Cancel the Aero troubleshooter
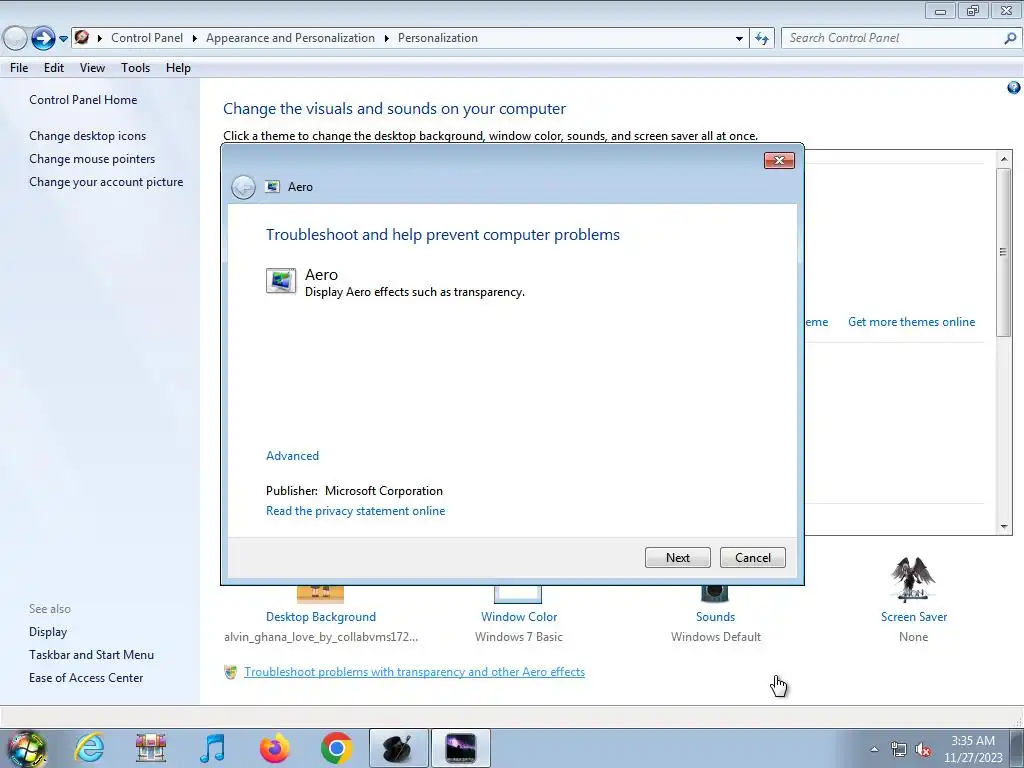This screenshot has width=1024, height=768. (752, 558)
